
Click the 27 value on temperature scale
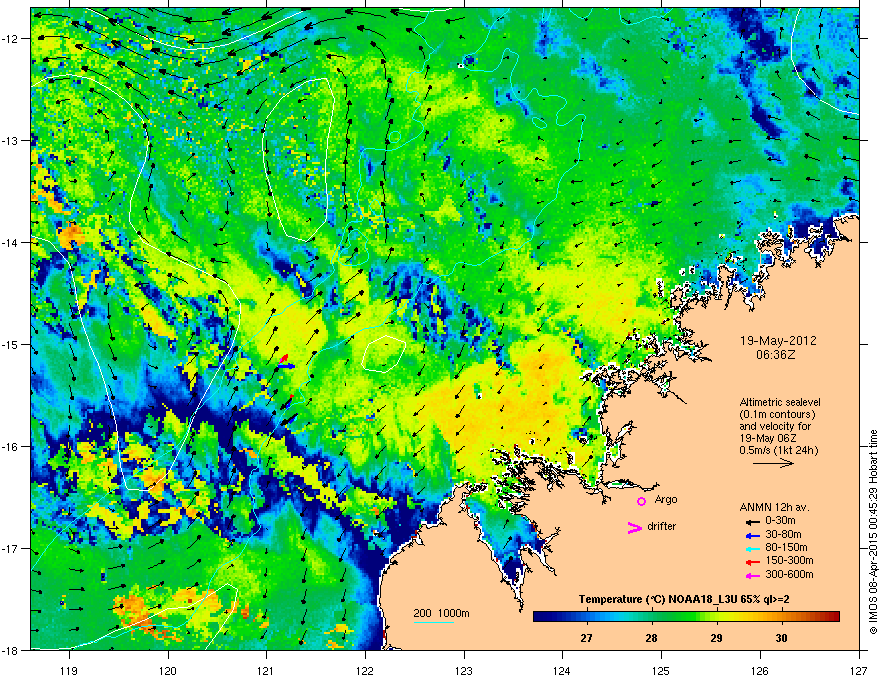click(586, 638)
